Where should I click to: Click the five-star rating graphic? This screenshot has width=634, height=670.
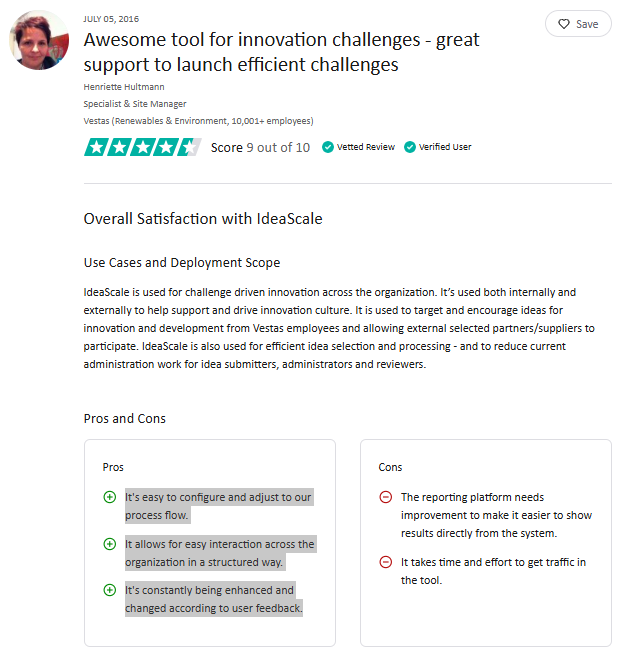tap(143, 147)
